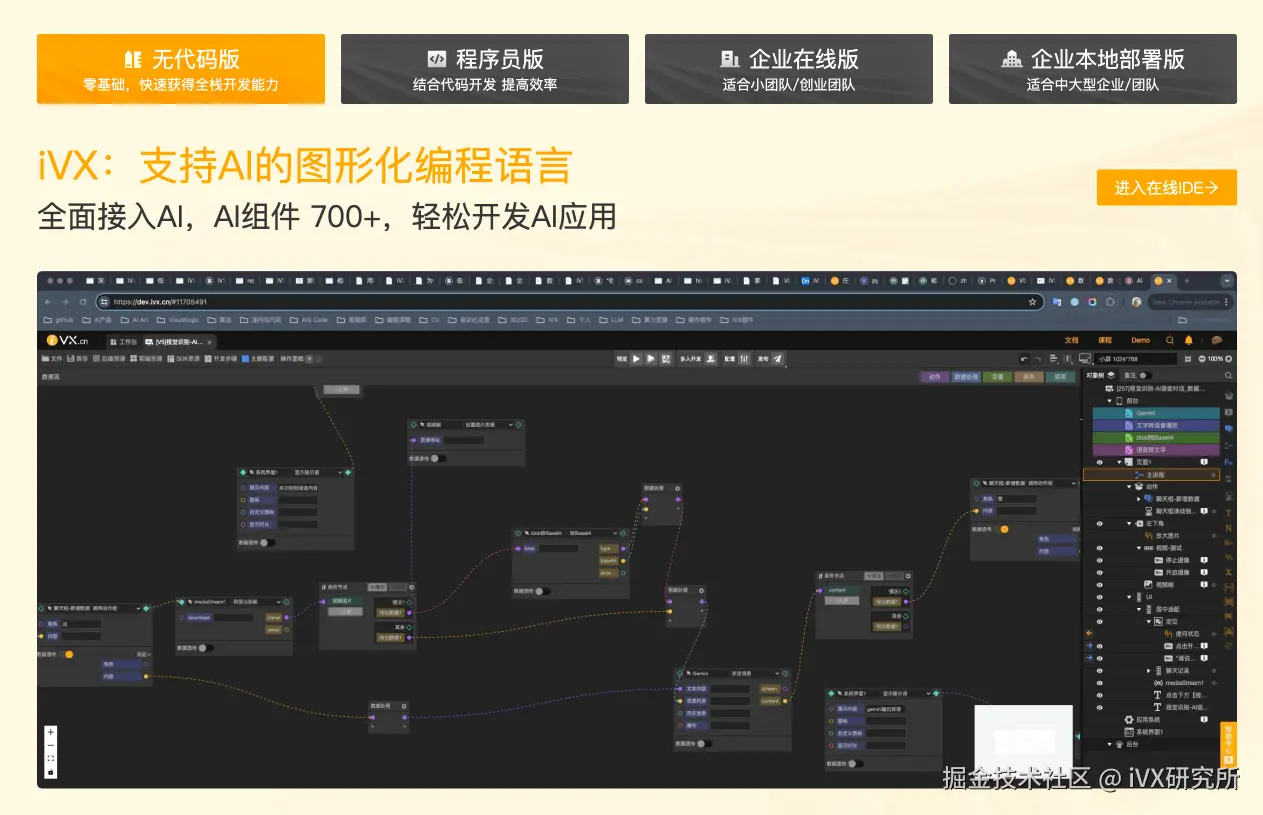This screenshot has width=1263, height=815.
Task: Bookmark the page with the star icon
Action: pos(1032,301)
